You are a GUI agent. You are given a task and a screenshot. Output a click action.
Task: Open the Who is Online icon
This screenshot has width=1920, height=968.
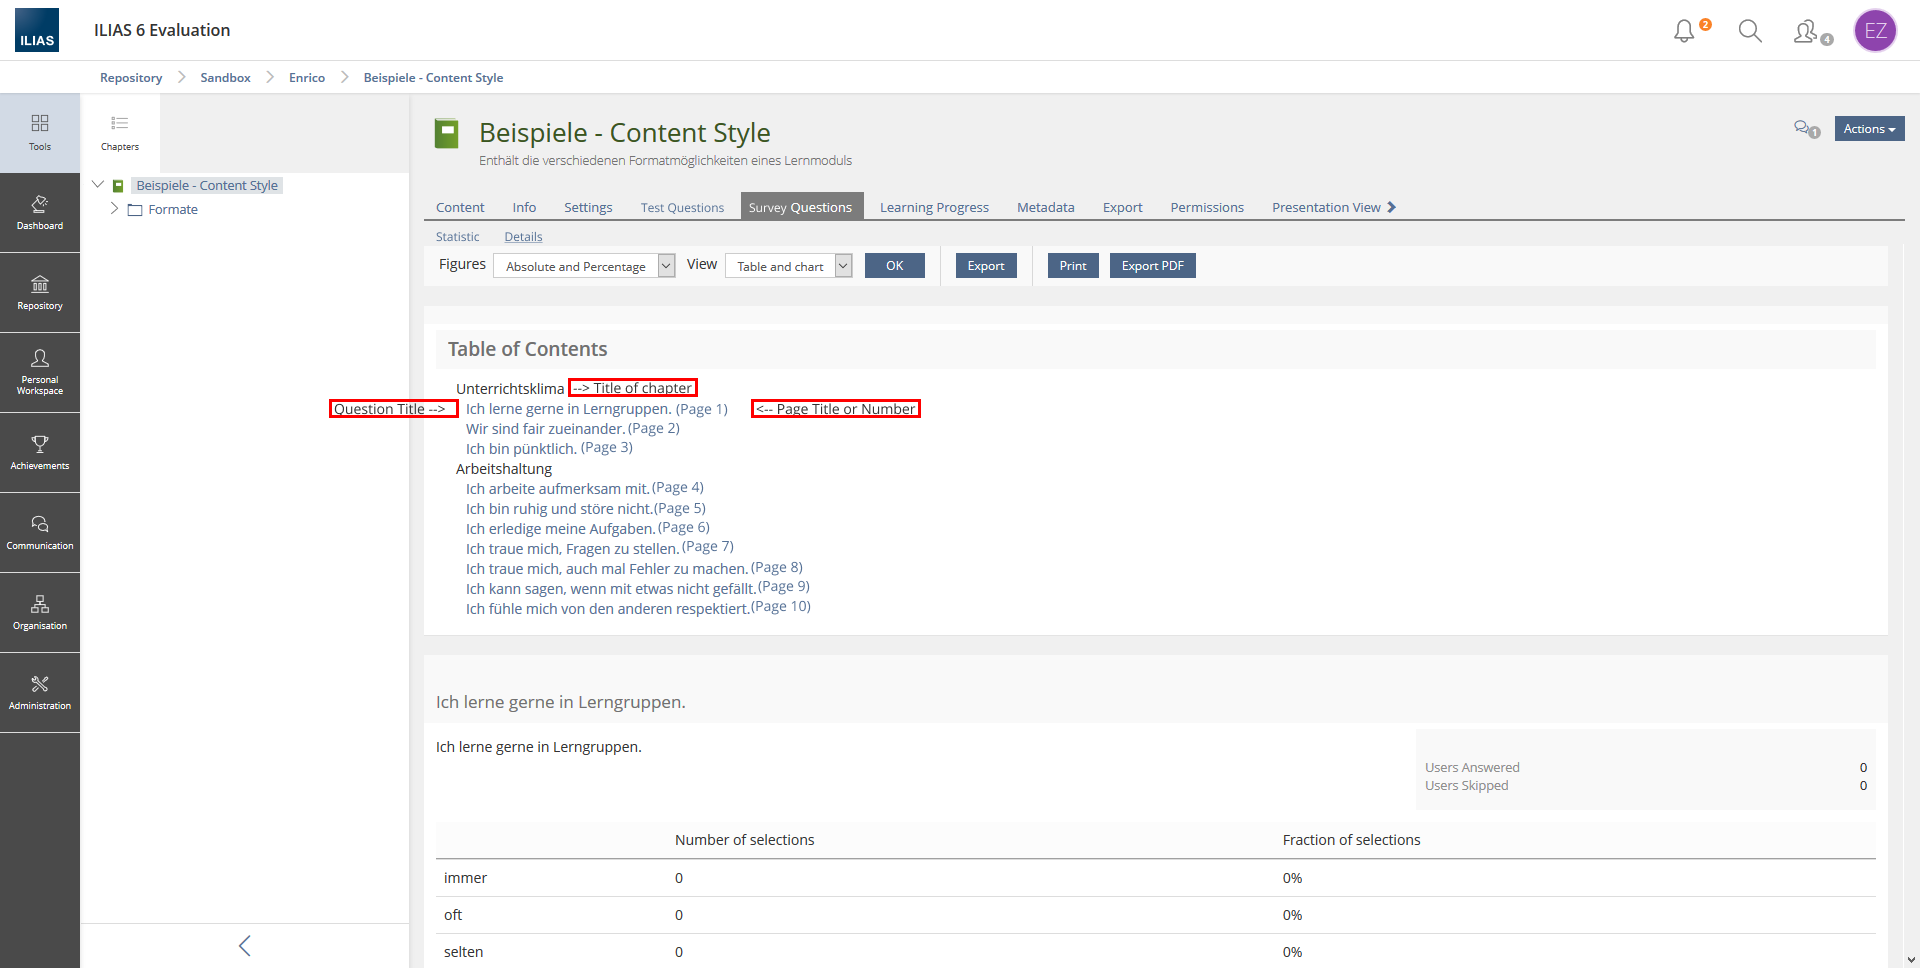point(1807,32)
